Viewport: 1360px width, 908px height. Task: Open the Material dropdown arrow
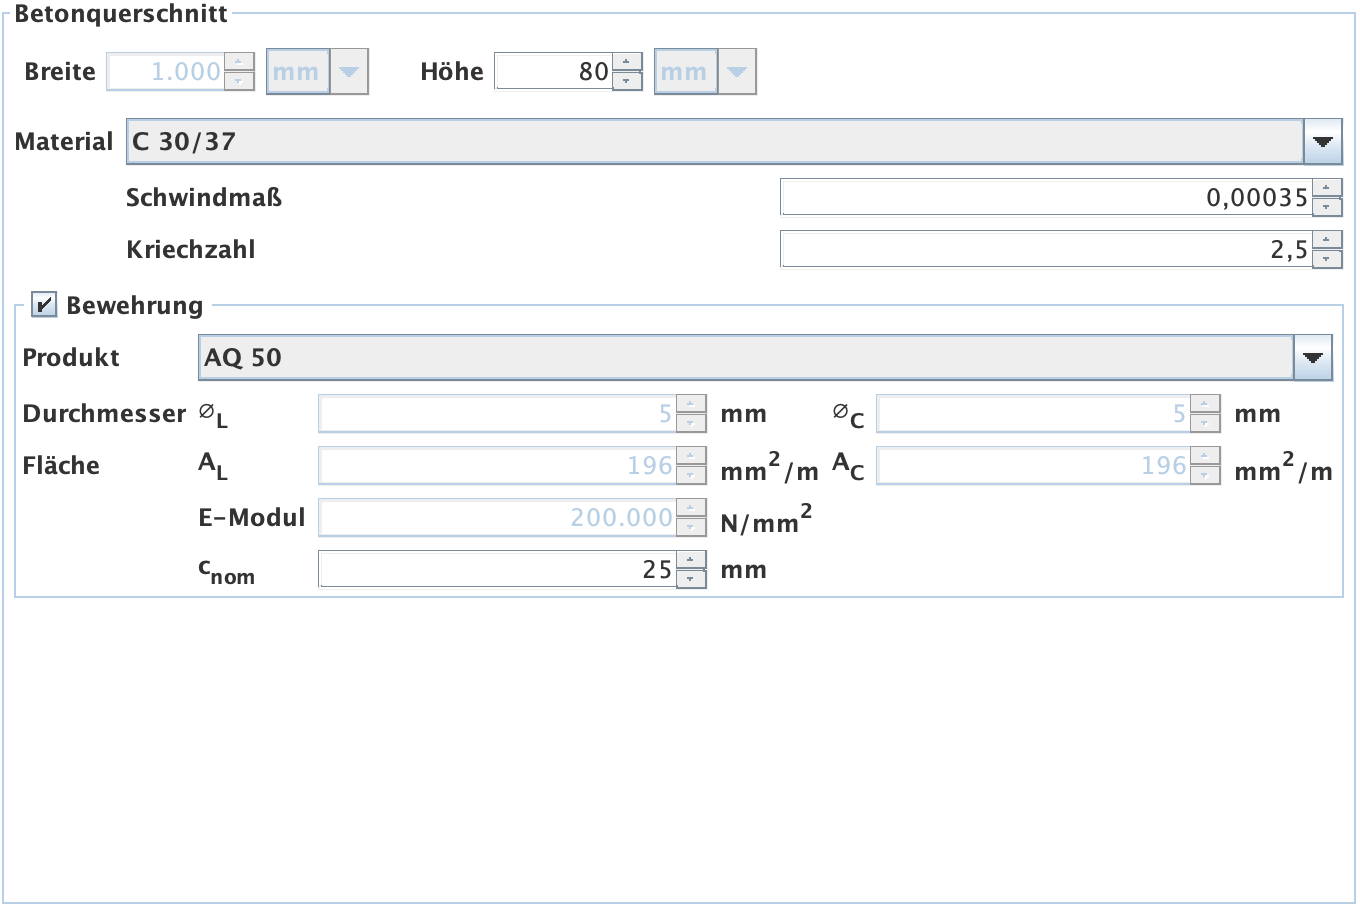click(1322, 142)
